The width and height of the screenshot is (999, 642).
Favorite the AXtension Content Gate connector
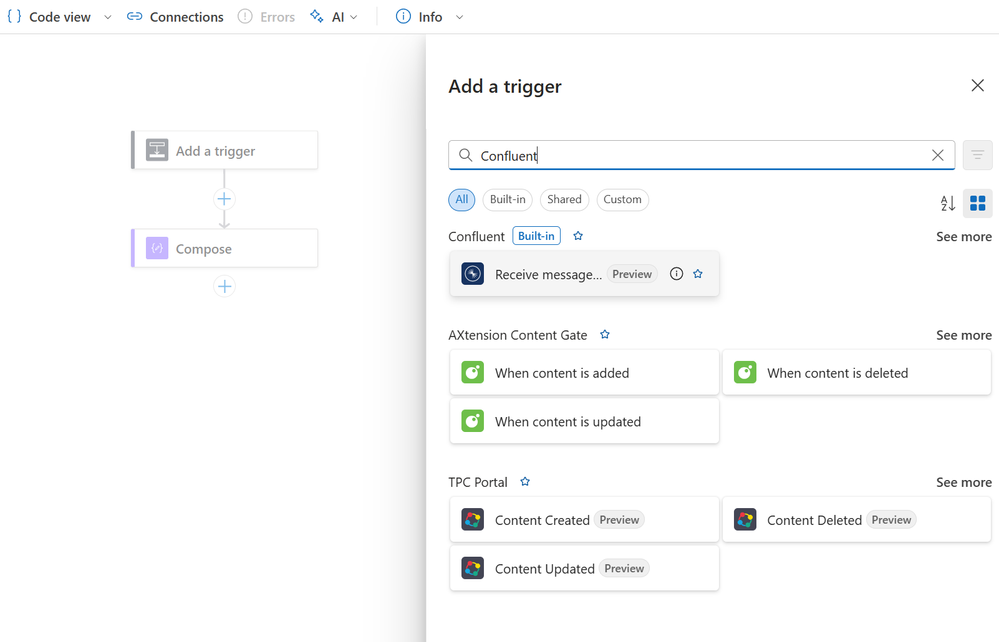tap(605, 335)
